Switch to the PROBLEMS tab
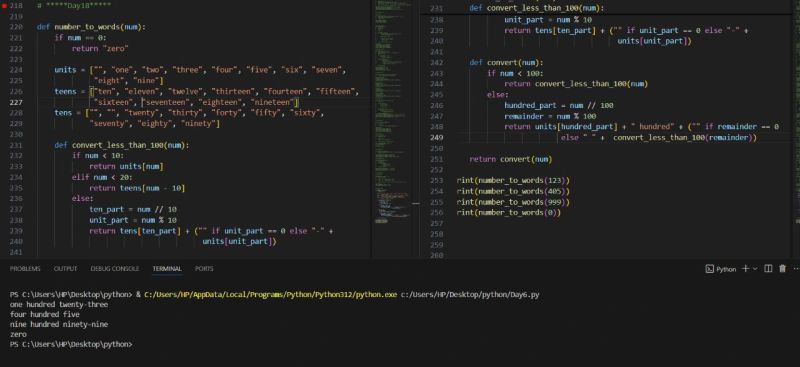The image size is (800, 367). pos(25,268)
